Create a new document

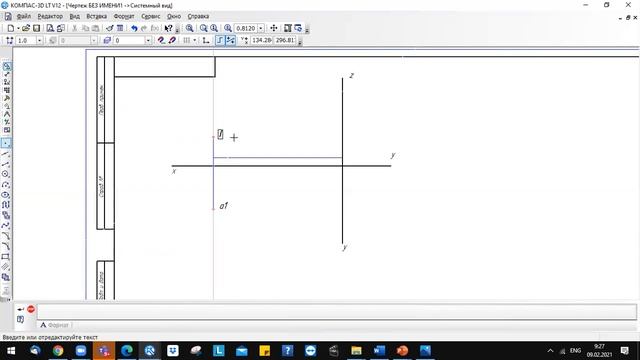click(x=11, y=28)
